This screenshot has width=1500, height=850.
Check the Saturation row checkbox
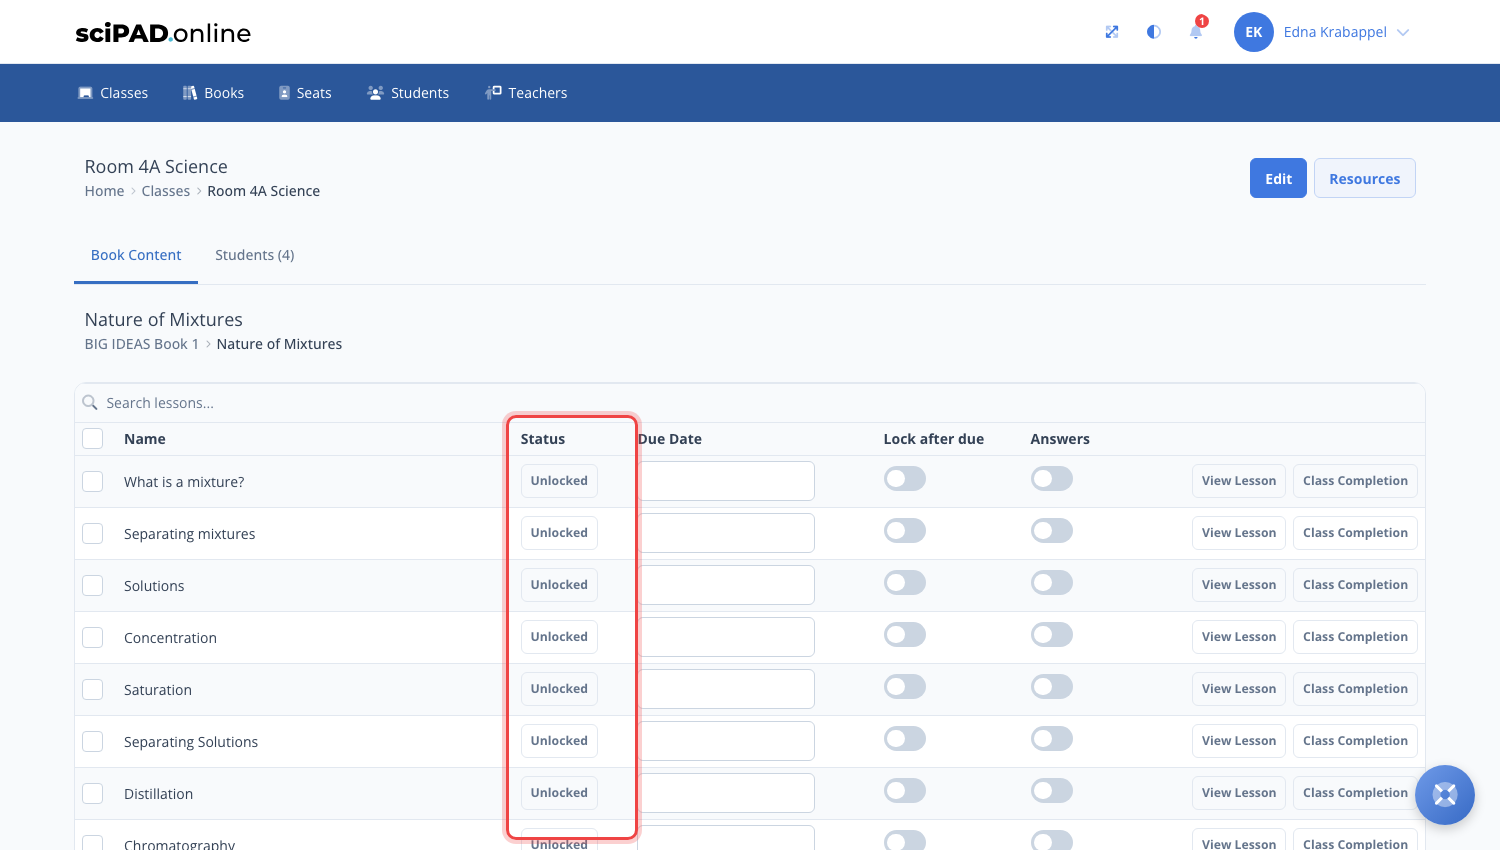tap(93, 689)
